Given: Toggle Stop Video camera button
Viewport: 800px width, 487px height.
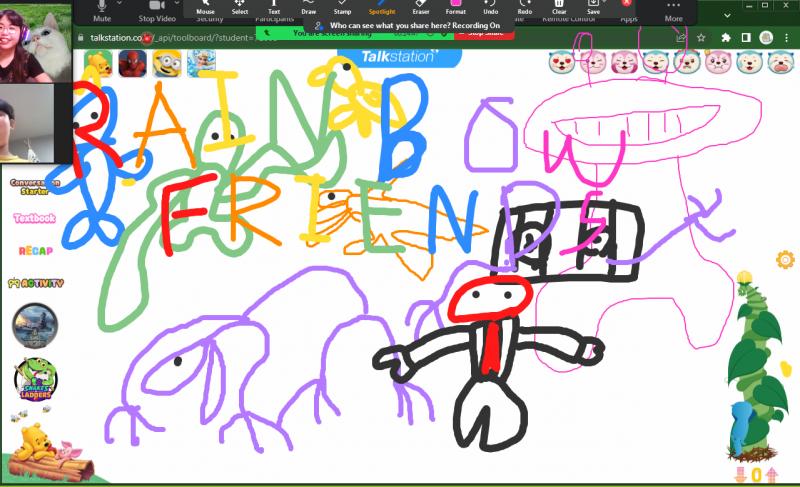Looking at the screenshot, I should pyautogui.click(x=155, y=10).
